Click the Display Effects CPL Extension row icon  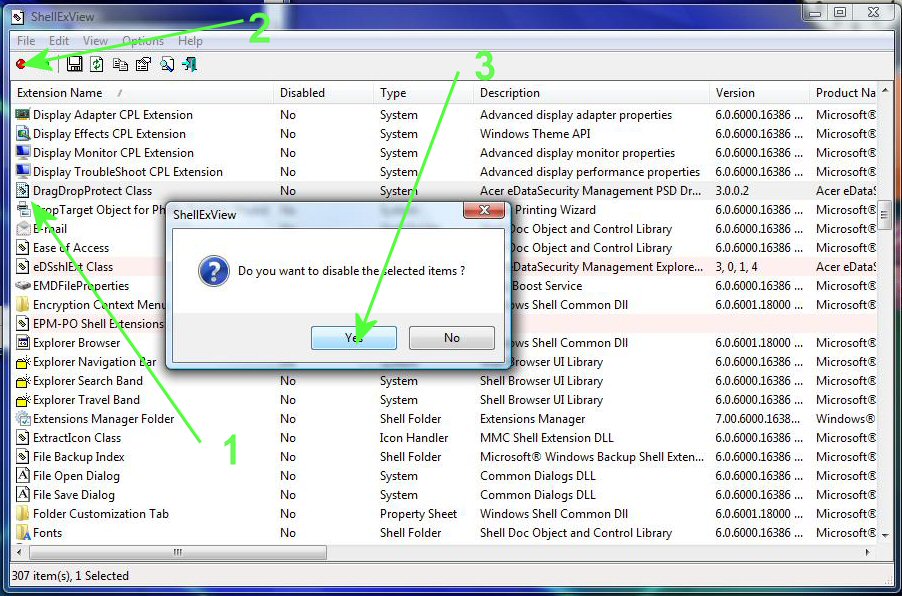(22, 133)
